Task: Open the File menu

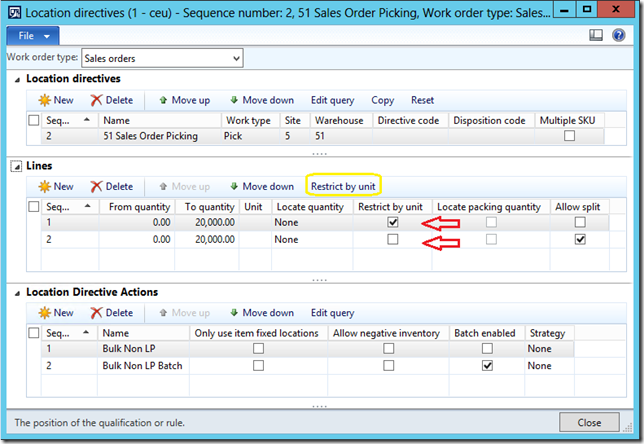Action: pos(33,35)
